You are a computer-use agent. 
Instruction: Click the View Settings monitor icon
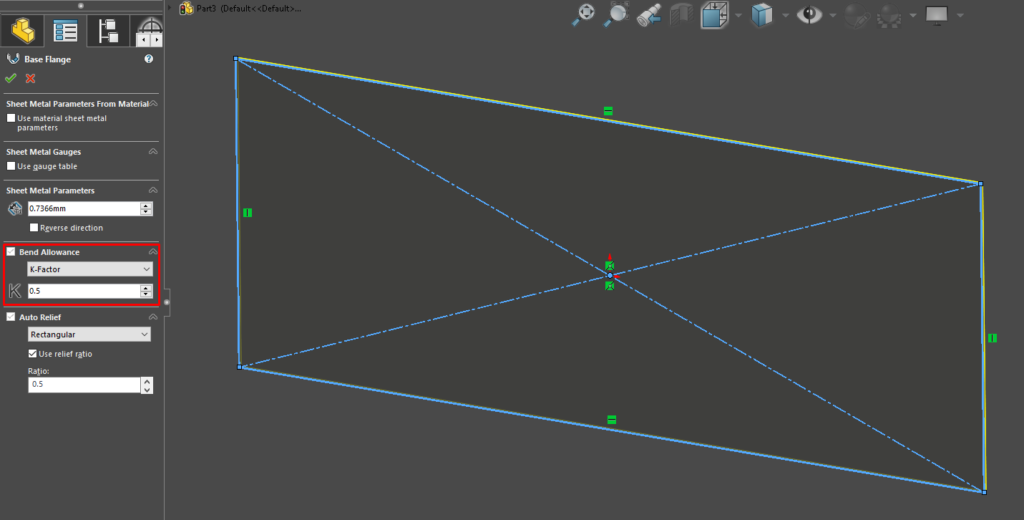[937, 15]
